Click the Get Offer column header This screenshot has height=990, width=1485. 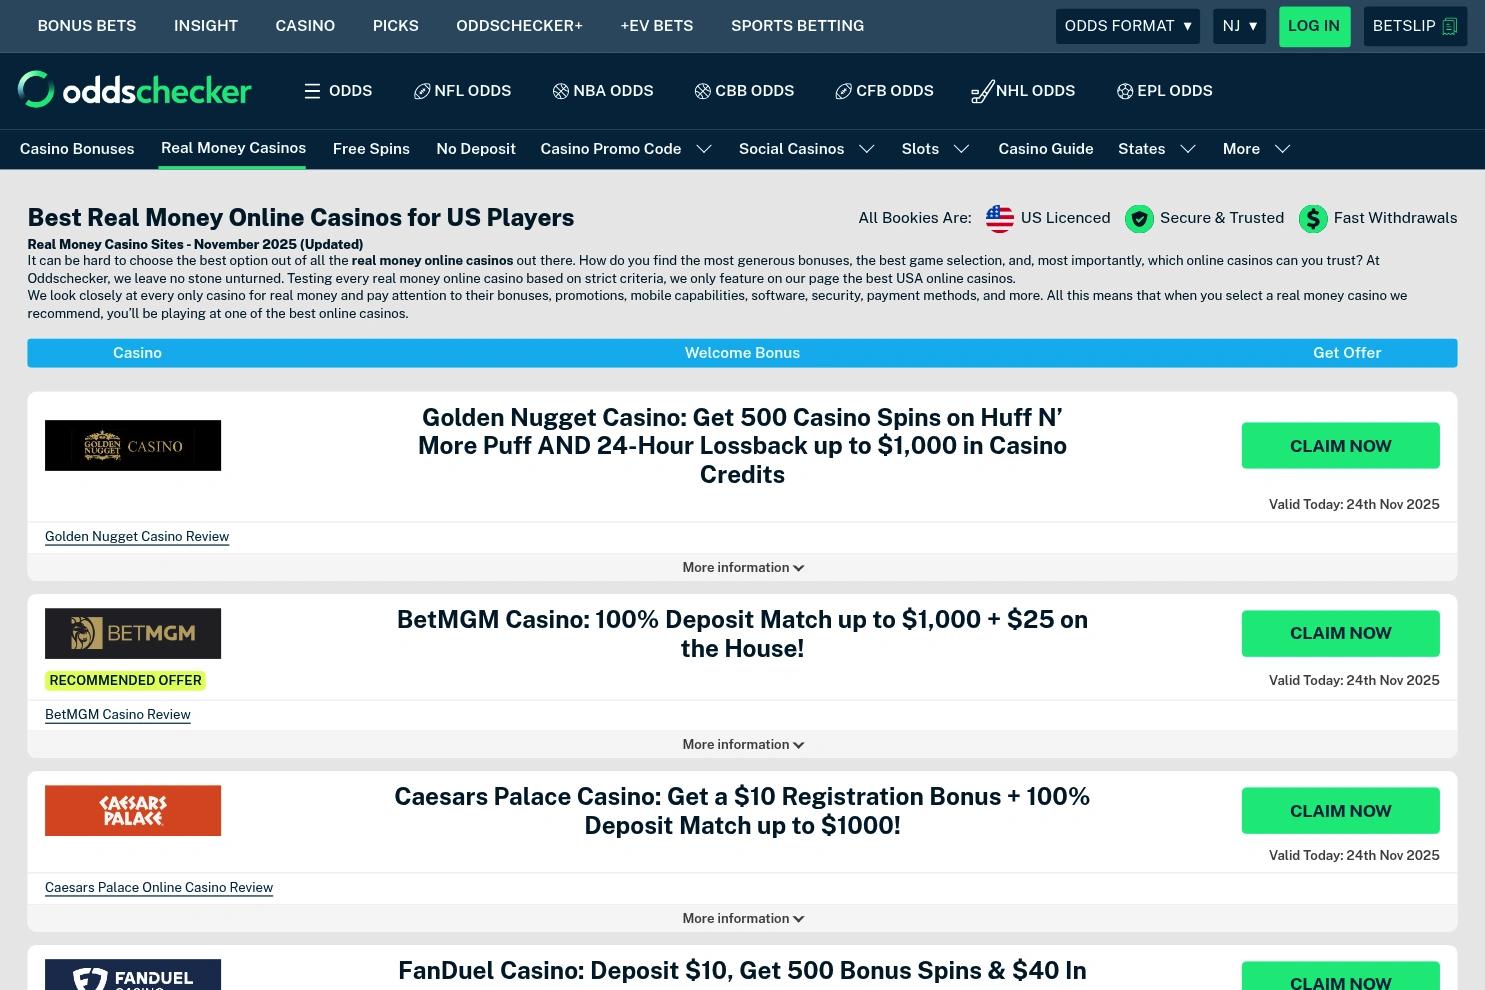coord(1347,353)
